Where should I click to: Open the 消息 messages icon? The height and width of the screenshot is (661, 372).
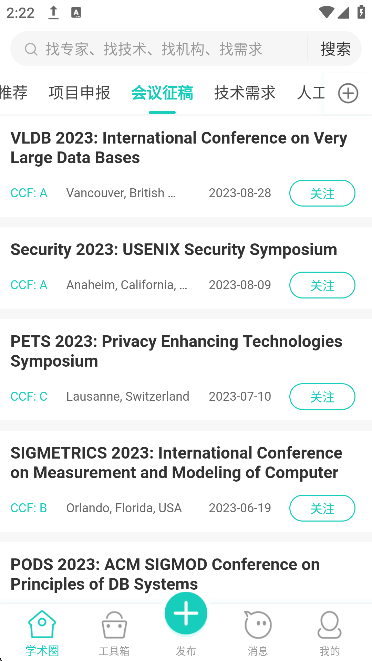(258, 625)
